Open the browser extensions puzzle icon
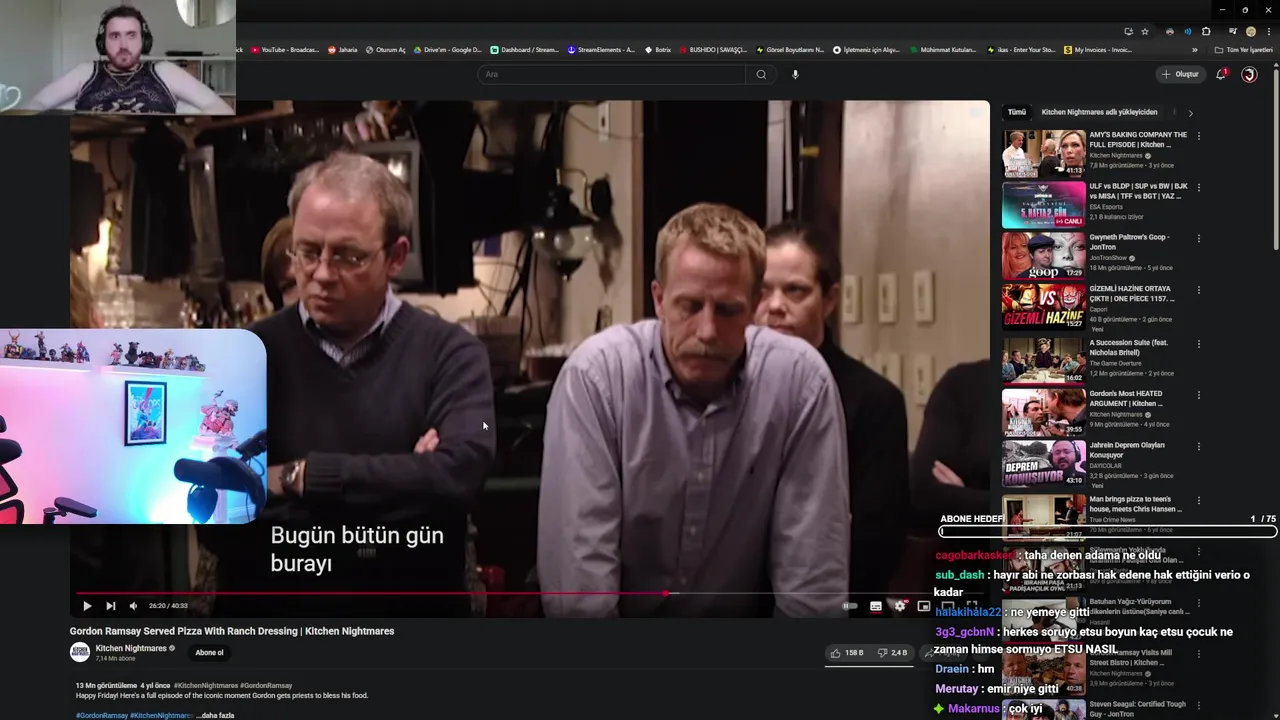1280x720 pixels. coord(1206,32)
